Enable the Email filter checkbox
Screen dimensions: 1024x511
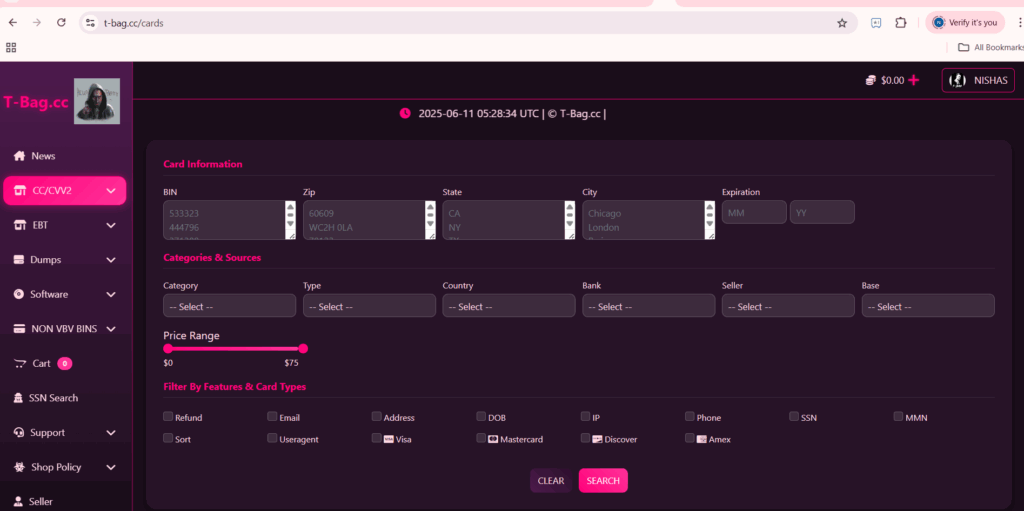(x=272, y=416)
